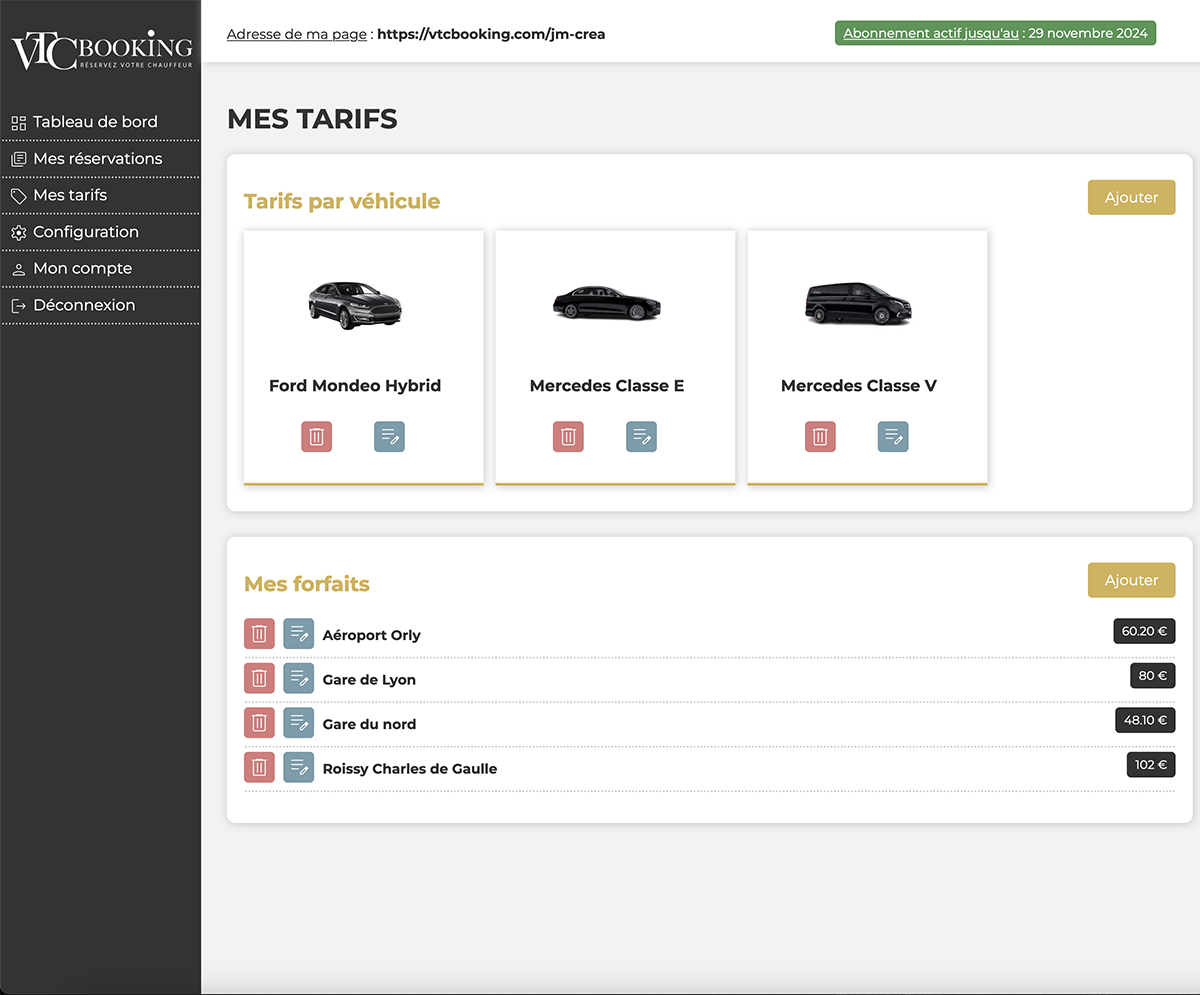This screenshot has height=995, width=1200.
Task: Click the Abonnement actif jusqu'au badge
Action: [x=995, y=33]
